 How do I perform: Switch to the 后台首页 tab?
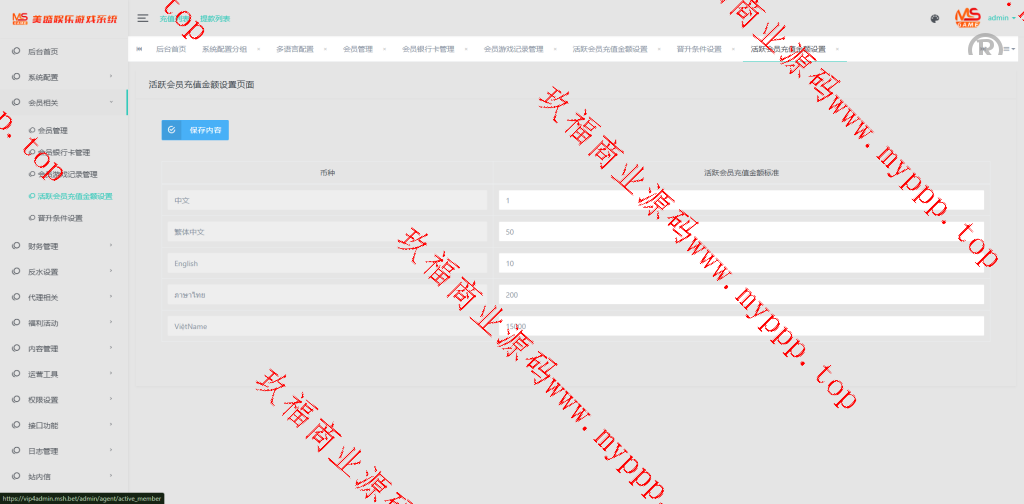171,49
